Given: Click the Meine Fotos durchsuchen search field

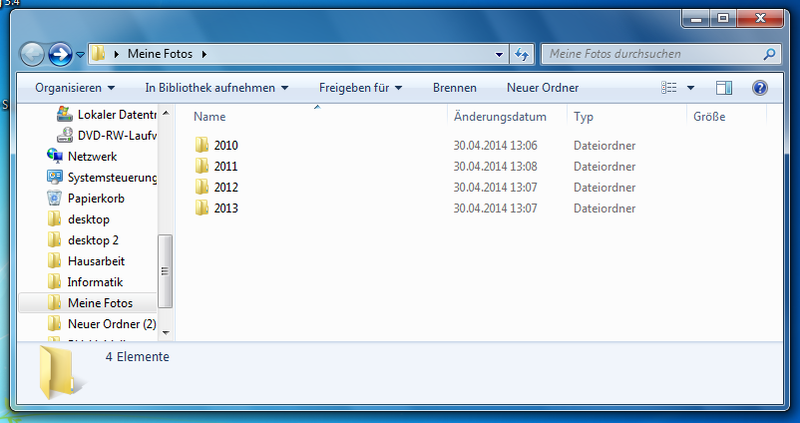Looking at the screenshot, I should tap(650, 54).
